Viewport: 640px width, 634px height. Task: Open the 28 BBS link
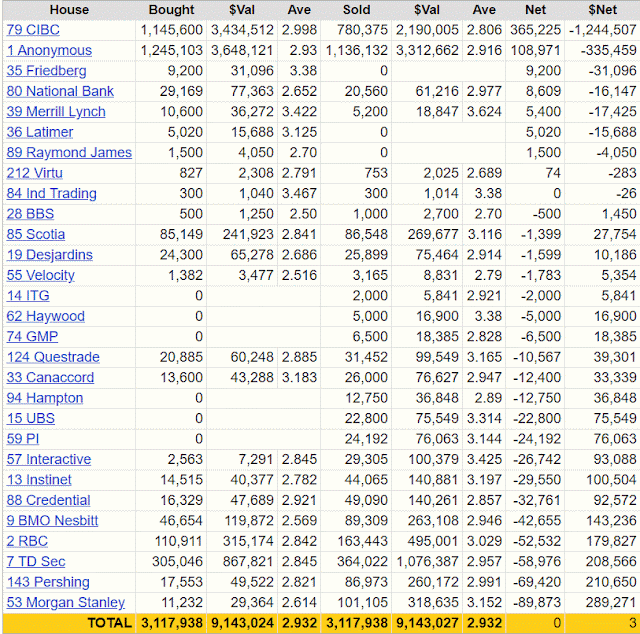pos(30,214)
